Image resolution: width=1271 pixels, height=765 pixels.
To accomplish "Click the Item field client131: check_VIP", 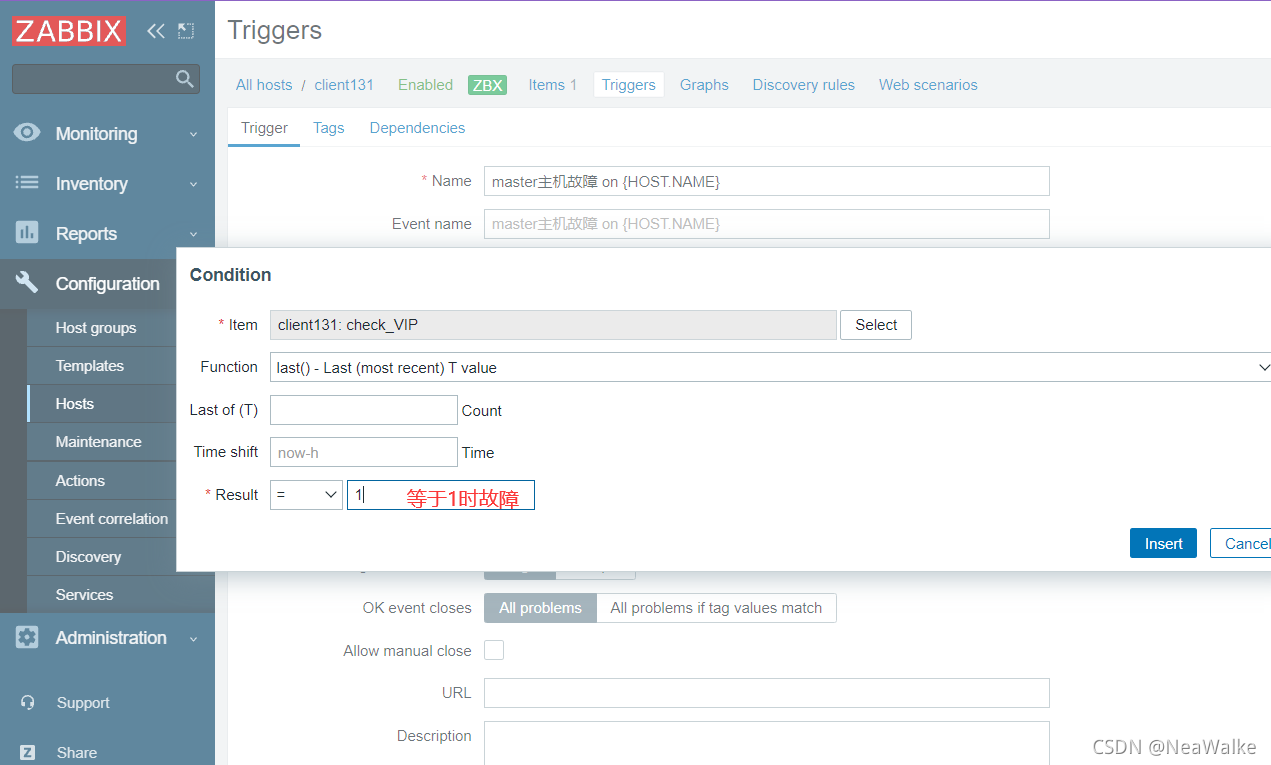I will pyautogui.click(x=553, y=325).
